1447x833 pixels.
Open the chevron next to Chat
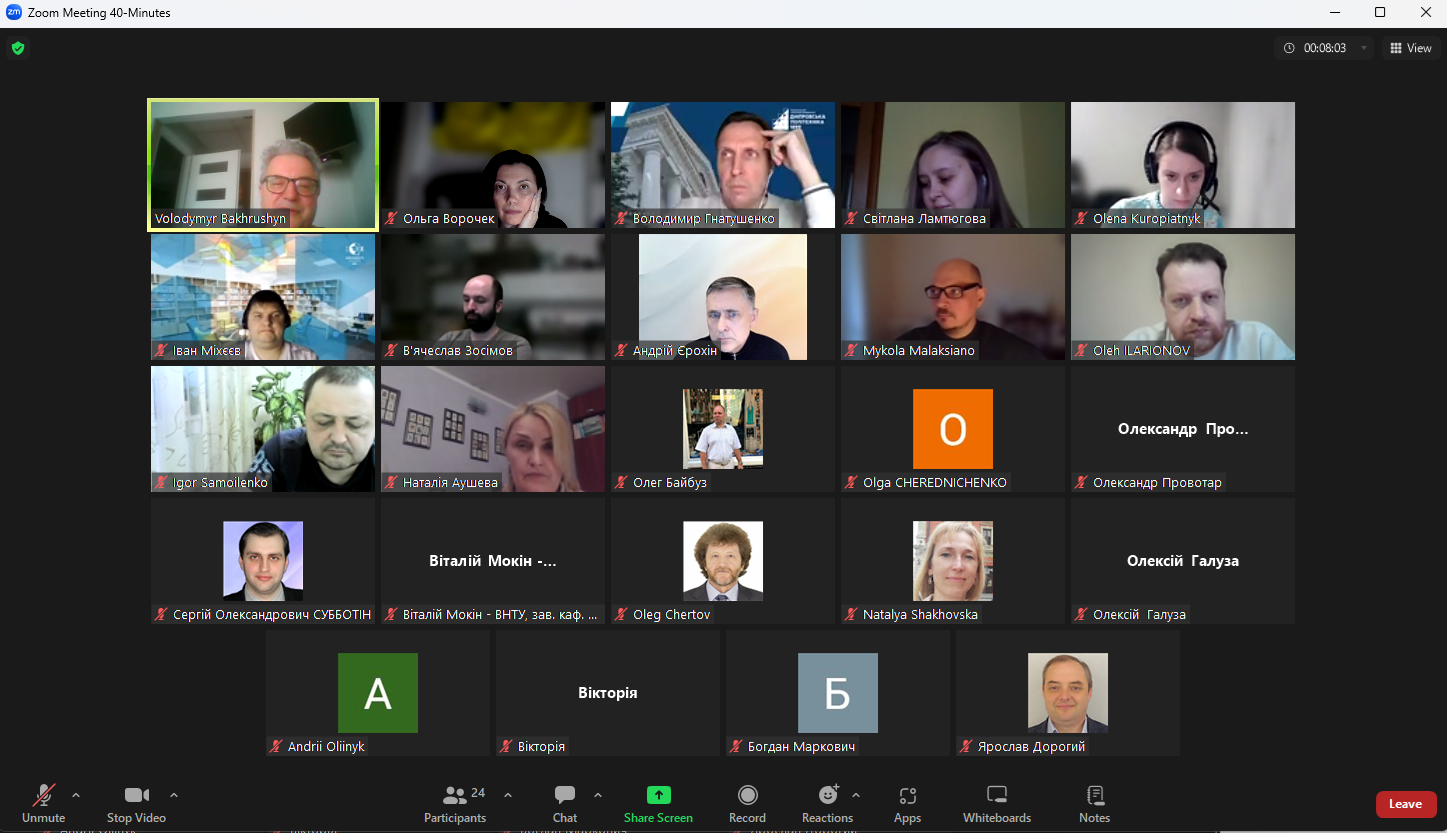click(598, 795)
